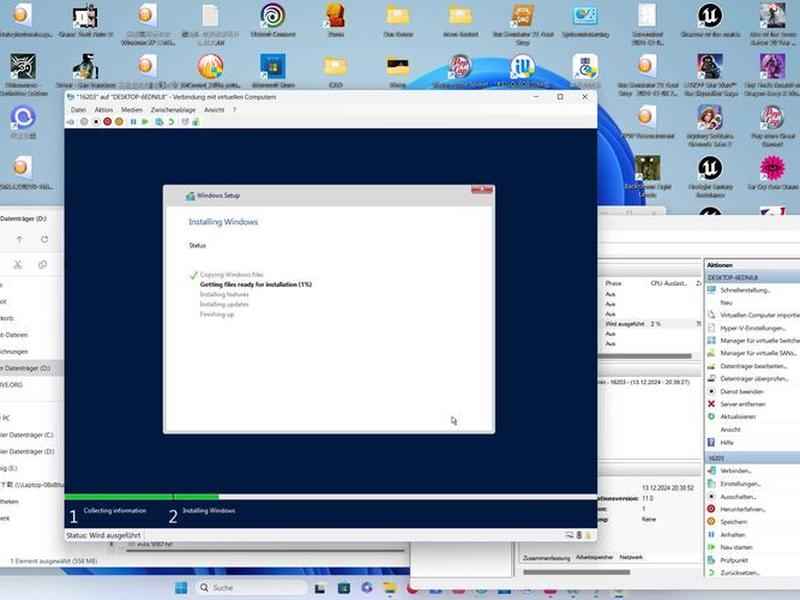
Task: Open the Ubisoft Connect desktop shortcut
Action: 273,20
